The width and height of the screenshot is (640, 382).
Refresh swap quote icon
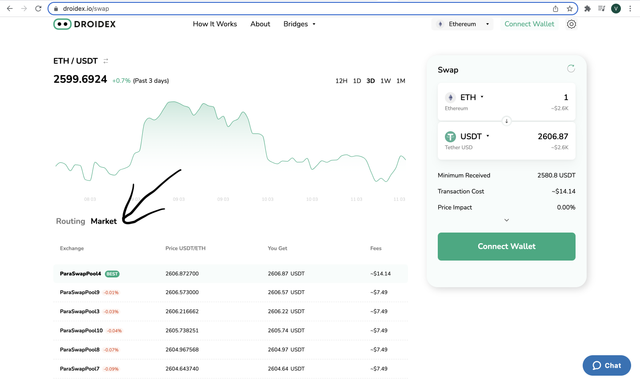pos(571,69)
